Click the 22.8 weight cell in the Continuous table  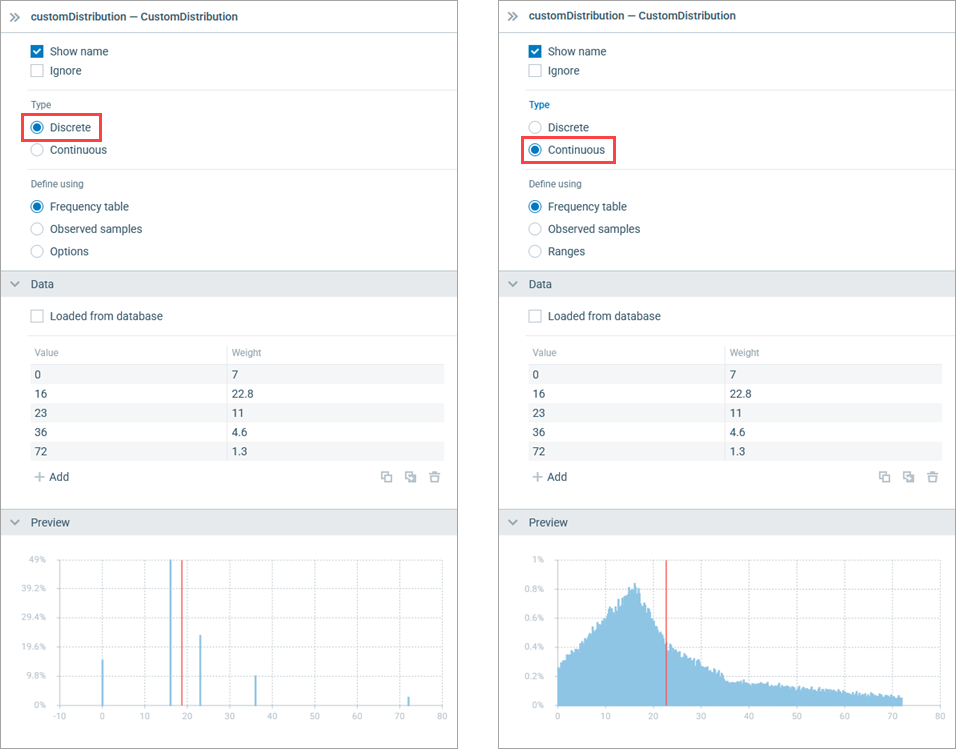pos(743,394)
